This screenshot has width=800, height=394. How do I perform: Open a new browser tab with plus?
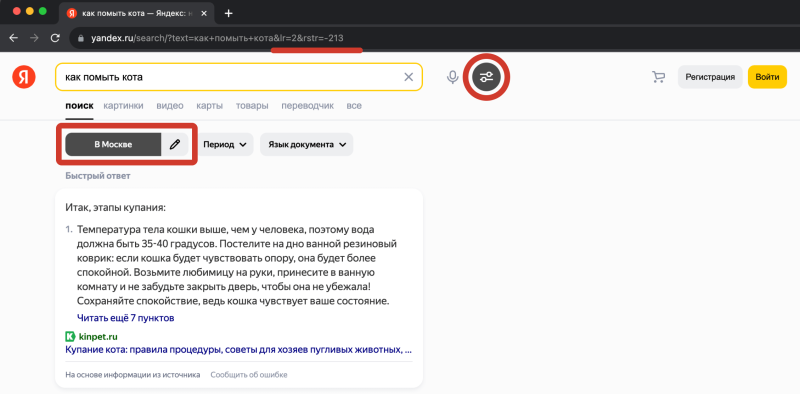229,13
